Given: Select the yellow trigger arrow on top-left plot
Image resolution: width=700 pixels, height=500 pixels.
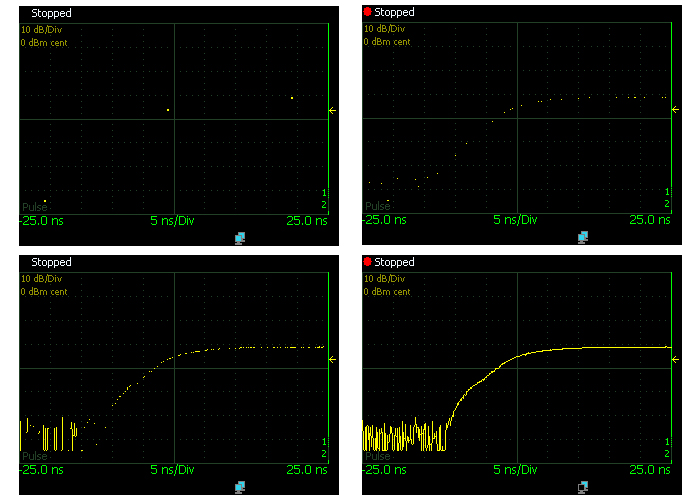Looking at the screenshot, I should coord(333,110).
